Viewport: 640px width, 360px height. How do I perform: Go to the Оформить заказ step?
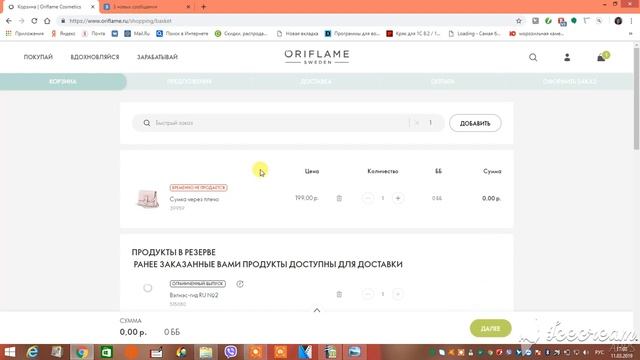569,82
